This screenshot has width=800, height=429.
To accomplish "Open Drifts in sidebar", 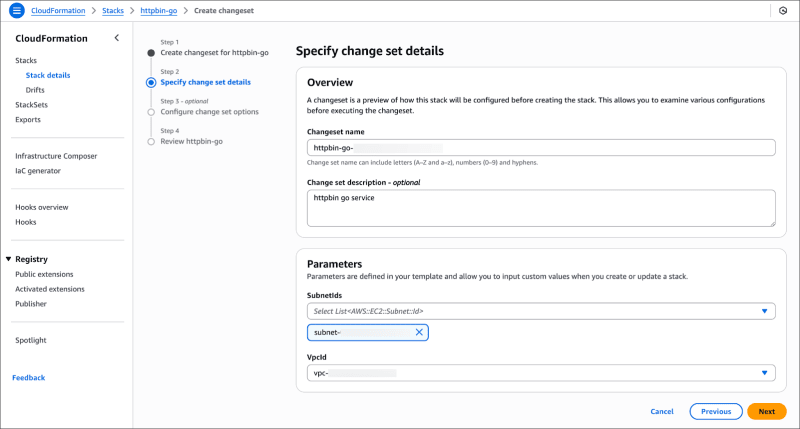I will click(x=35, y=90).
